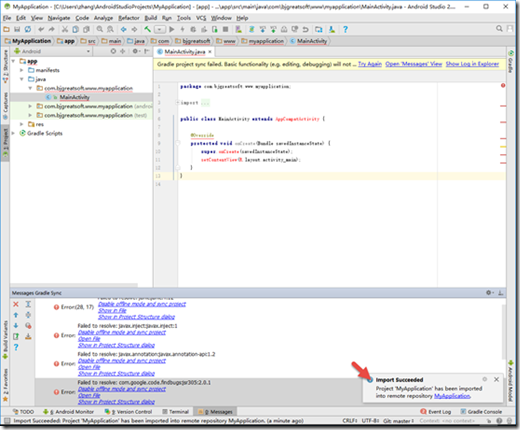Click the Make Project hammer icon
The image size is (520, 430).
click(147, 29)
